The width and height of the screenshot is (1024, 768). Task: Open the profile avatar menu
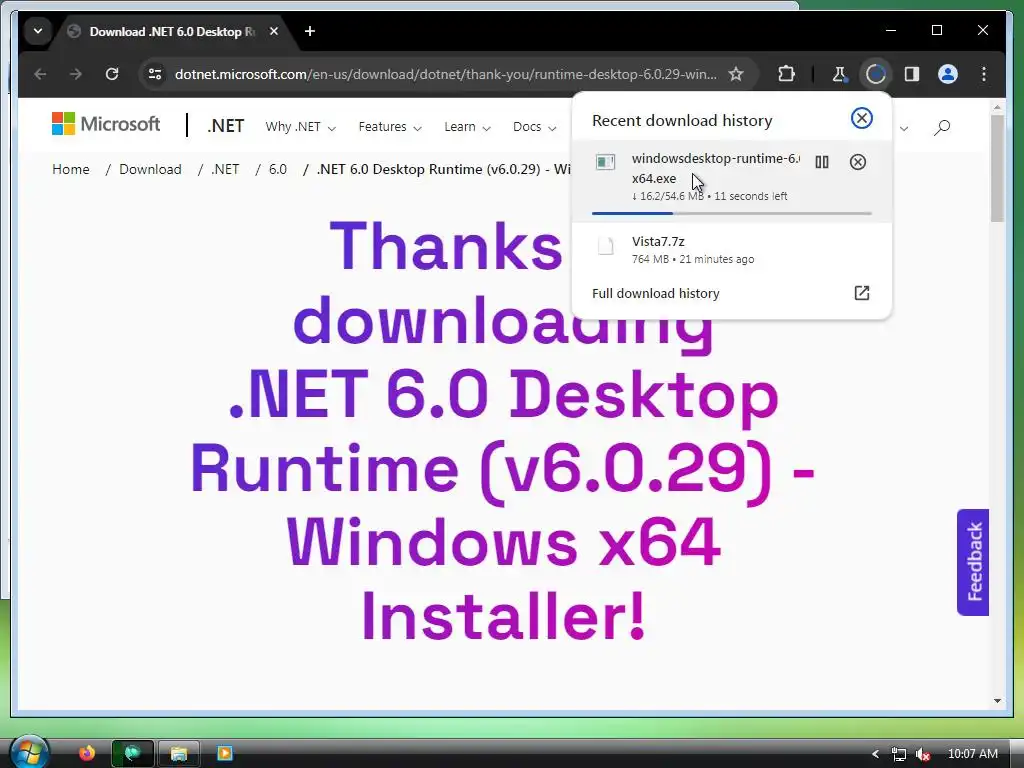click(948, 74)
